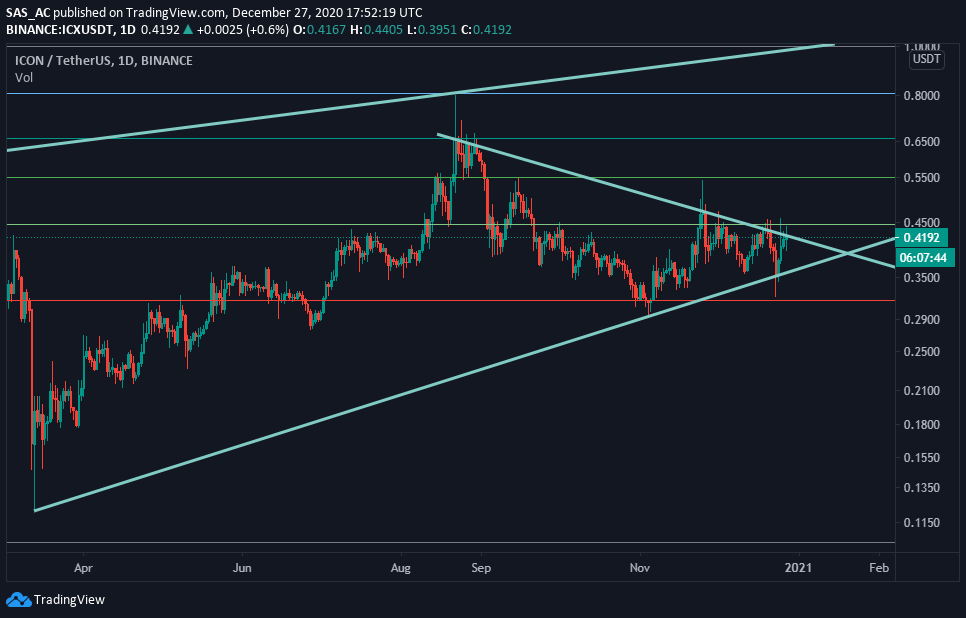Click the Sep label on time axis
966x618 pixels.
point(481,567)
